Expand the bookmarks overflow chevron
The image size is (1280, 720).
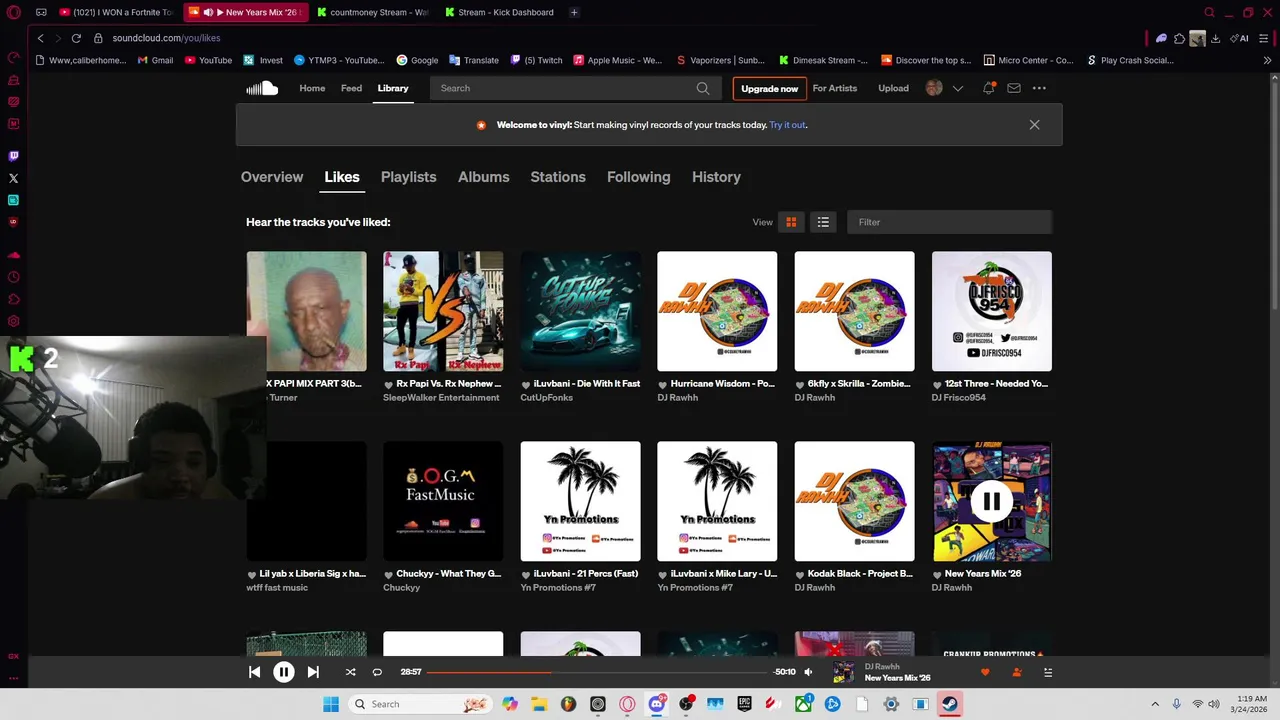(1268, 60)
